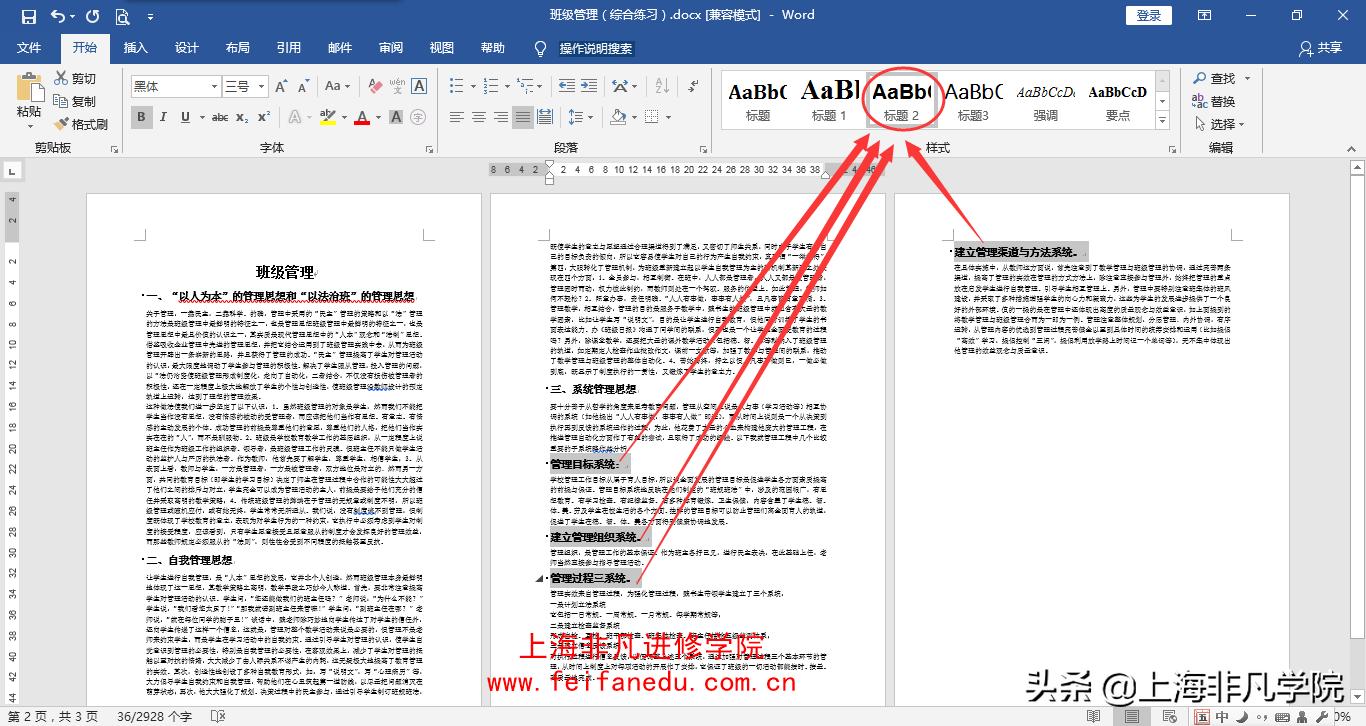Apply yellow text highlight color
Image resolution: width=1366 pixels, height=726 pixels.
pyautogui.click(x=327, y=117)
